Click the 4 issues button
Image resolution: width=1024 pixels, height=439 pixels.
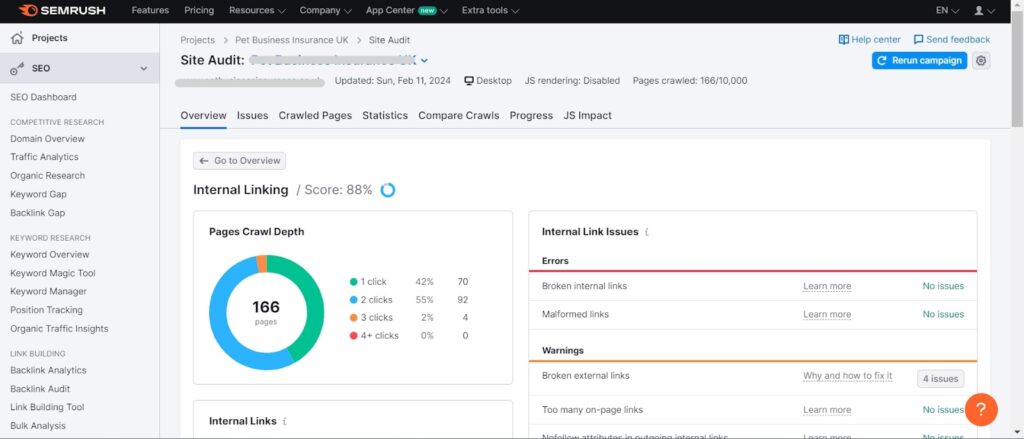pos(940,379)
